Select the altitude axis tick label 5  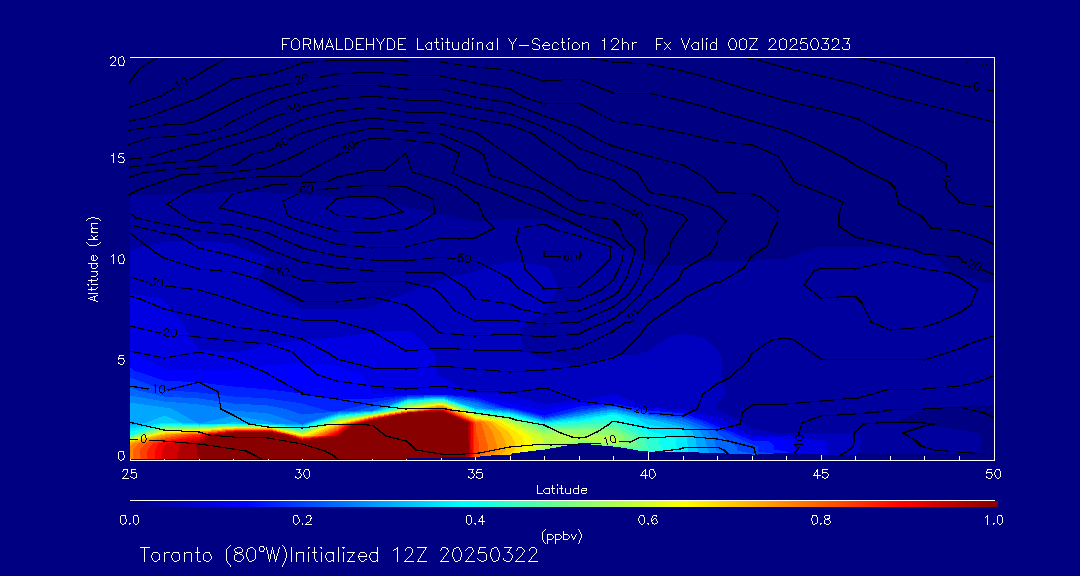click(x=121, y=360)
